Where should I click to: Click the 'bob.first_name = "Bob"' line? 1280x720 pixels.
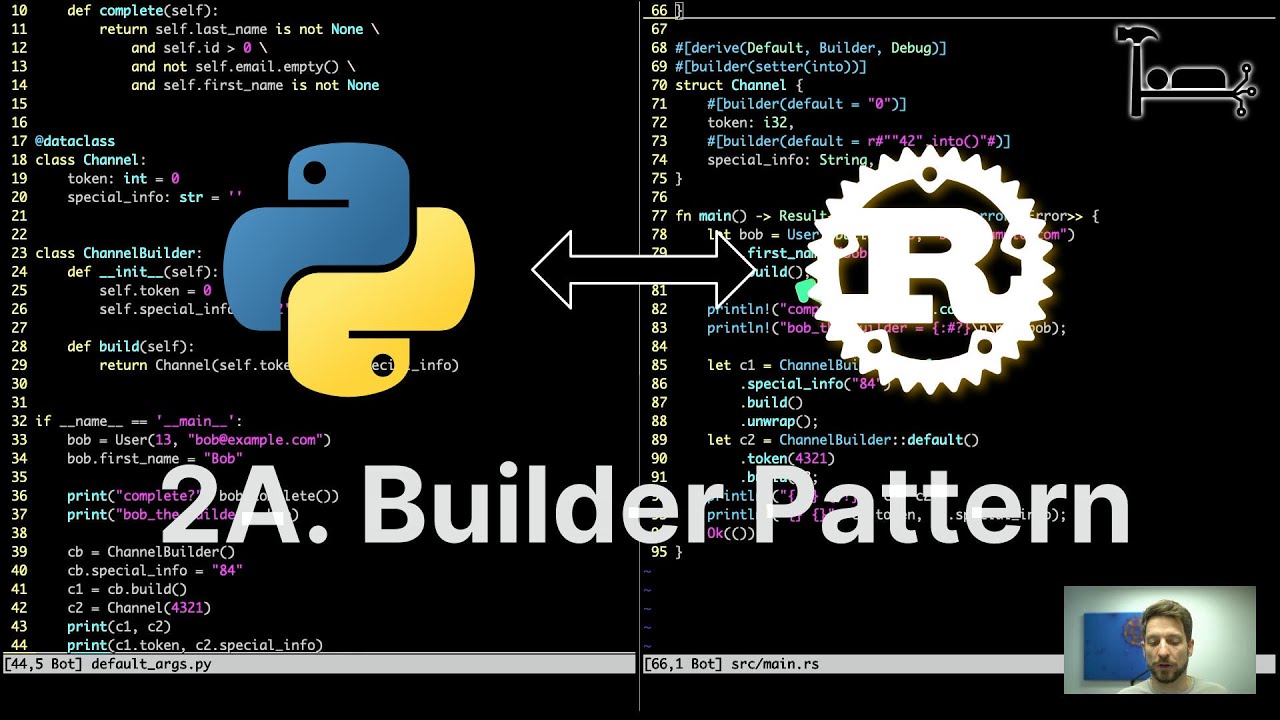pyautogui.click(x=155, y=459)
